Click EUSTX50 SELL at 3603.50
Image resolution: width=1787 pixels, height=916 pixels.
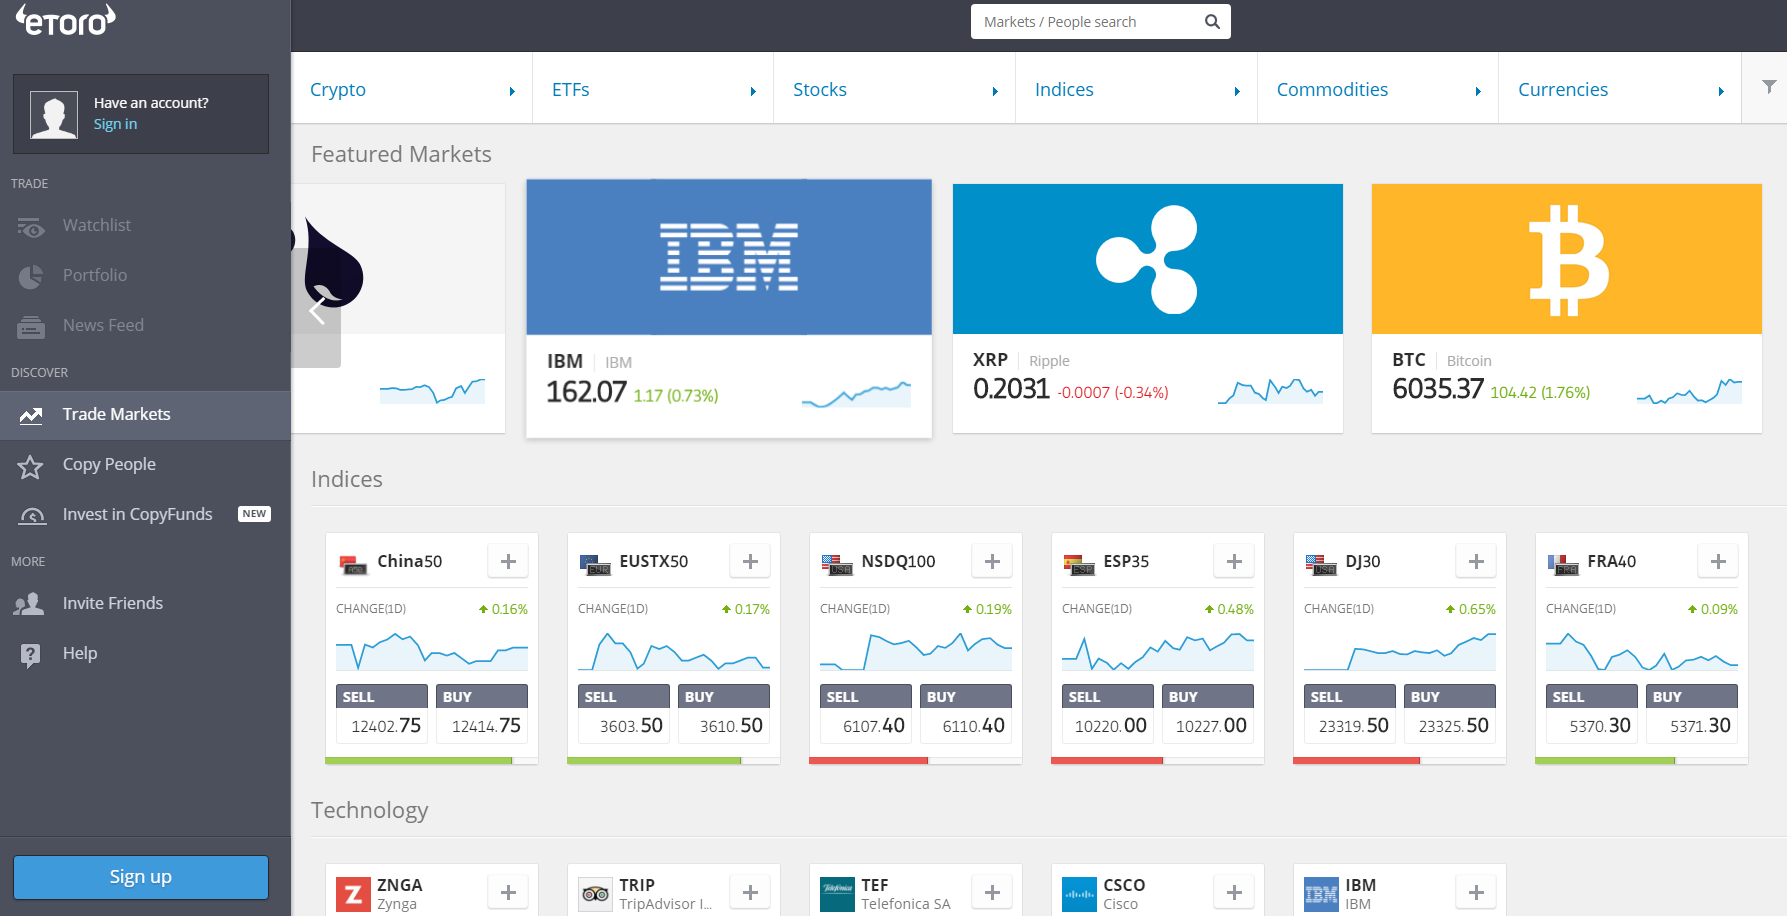coord(624,714)
